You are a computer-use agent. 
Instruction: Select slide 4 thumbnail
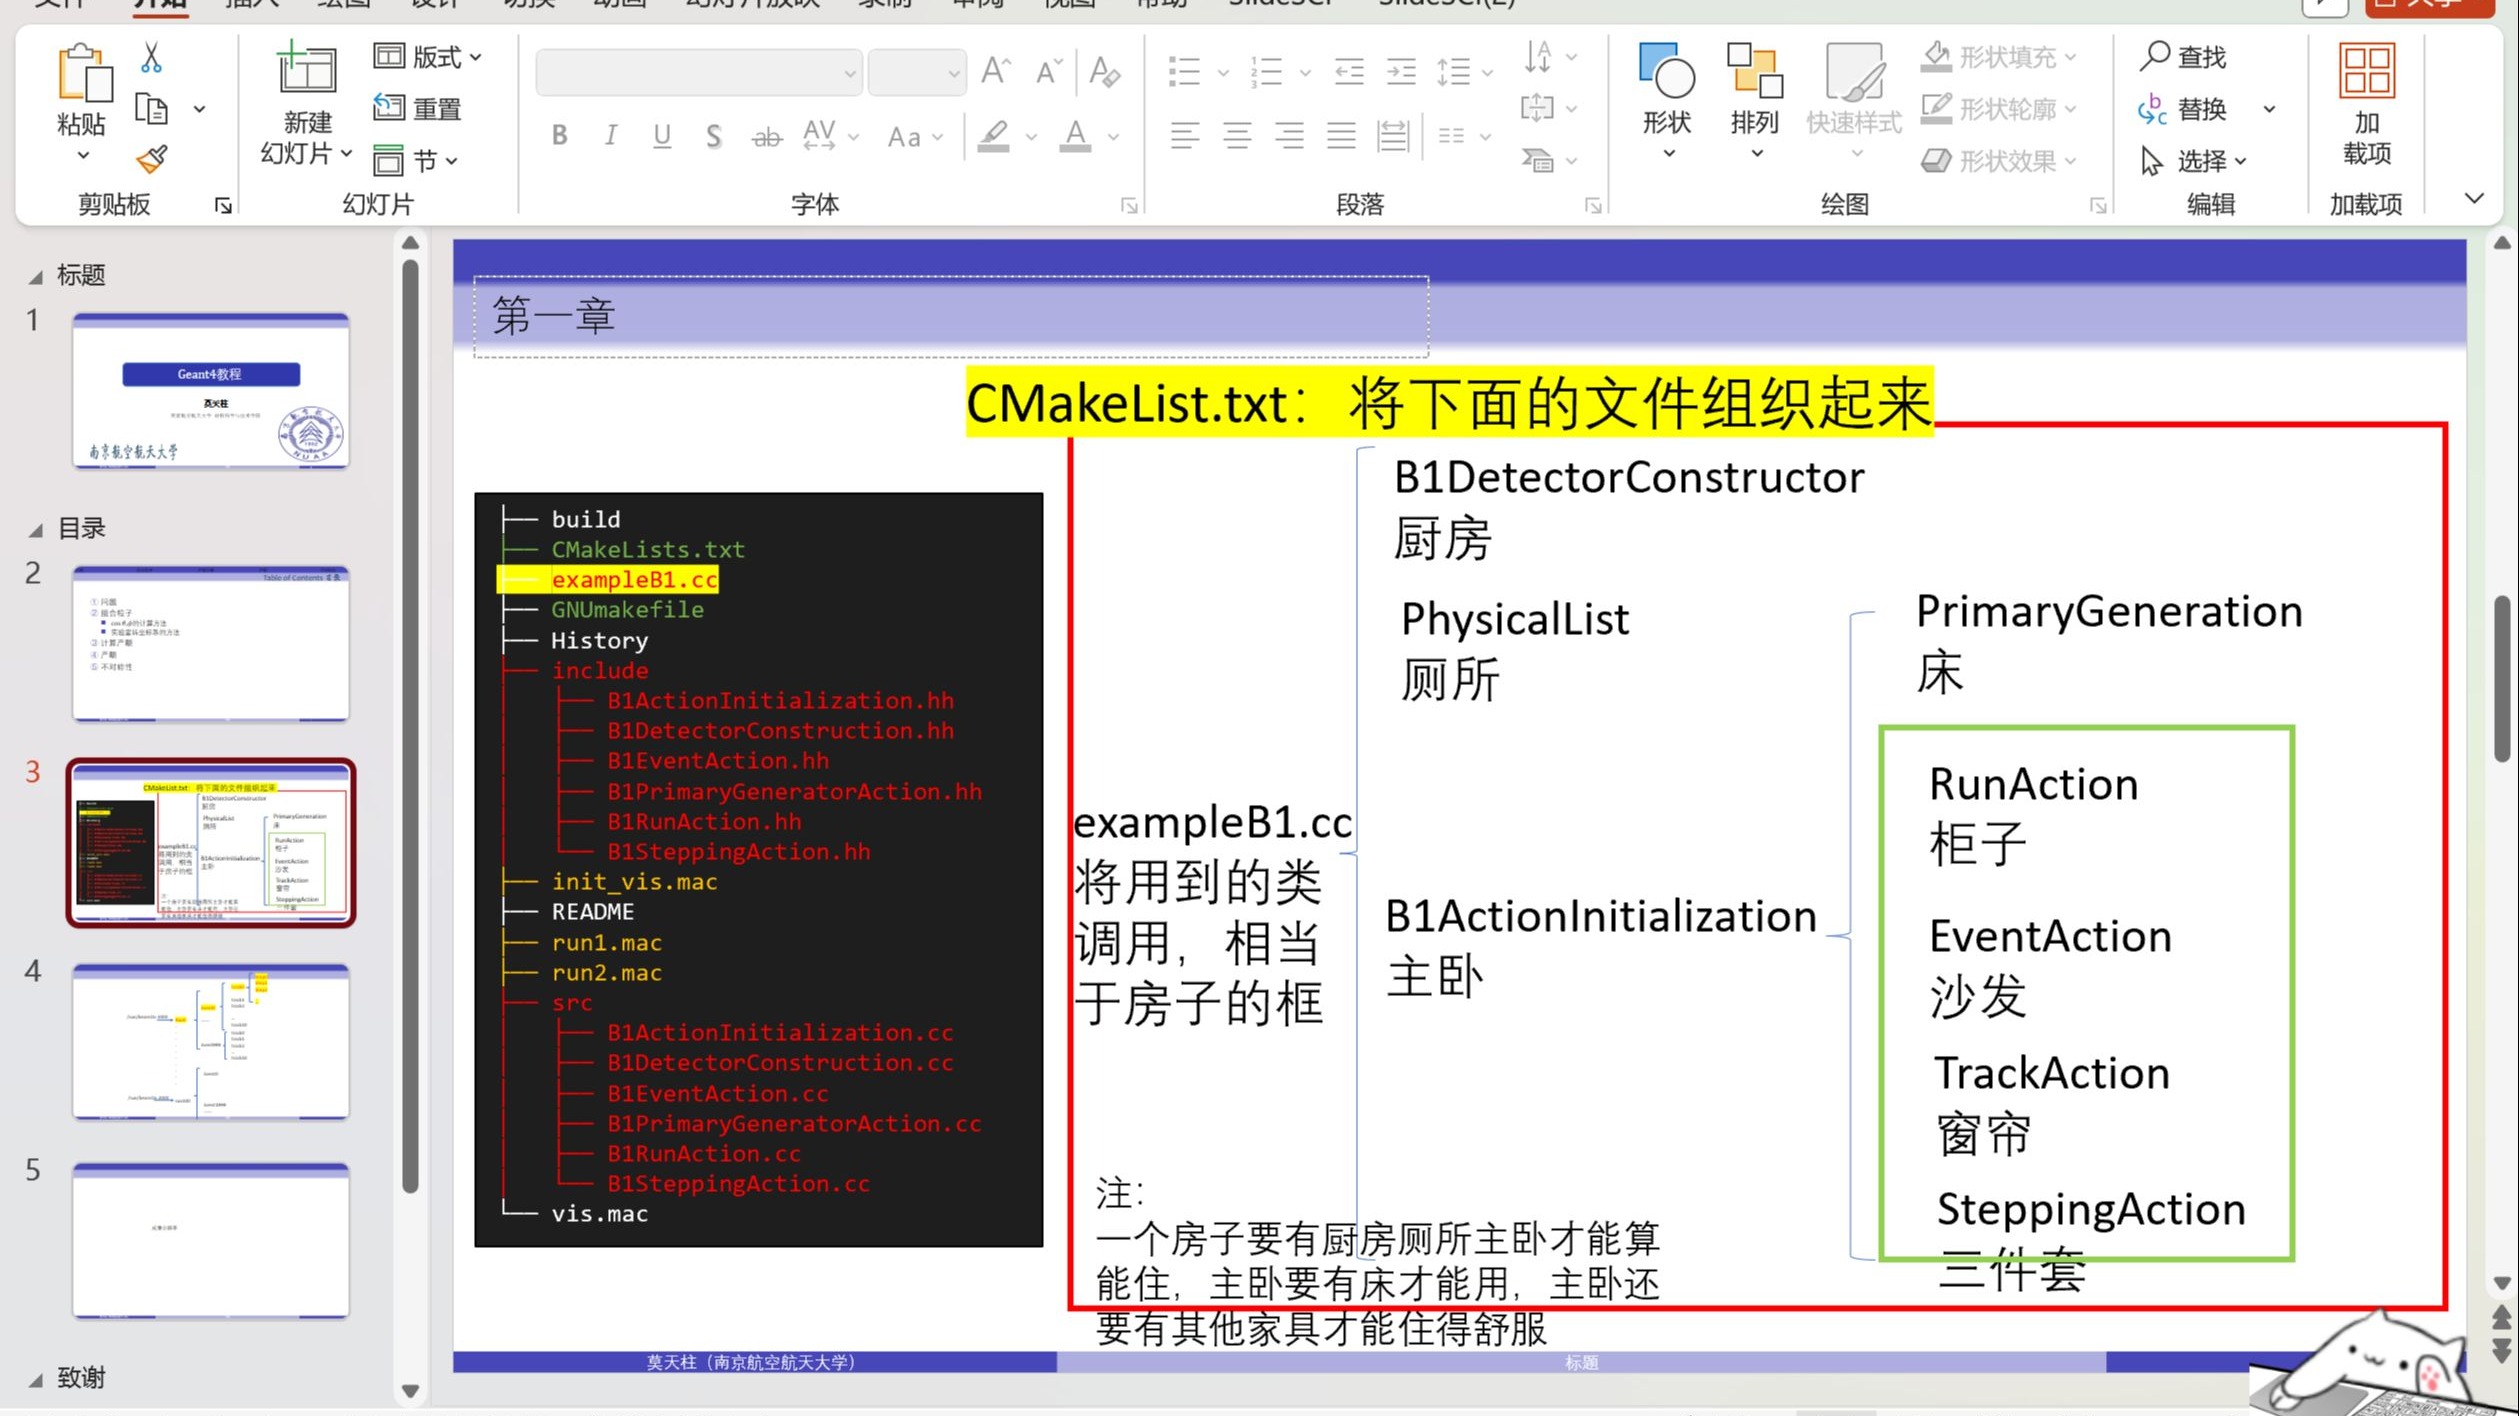point(211,1040)
